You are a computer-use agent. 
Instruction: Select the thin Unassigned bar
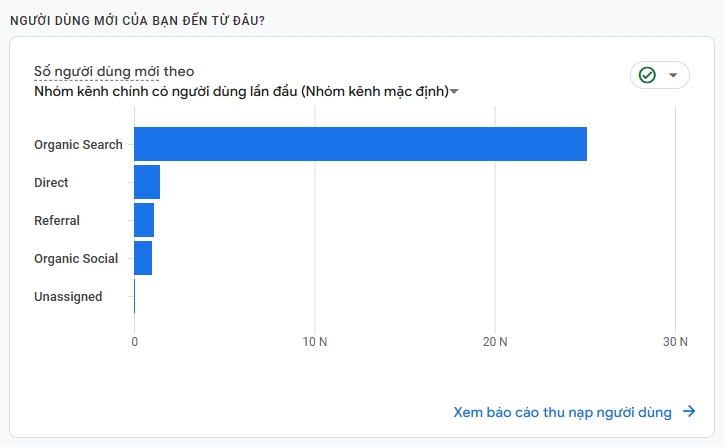point(134,296)
